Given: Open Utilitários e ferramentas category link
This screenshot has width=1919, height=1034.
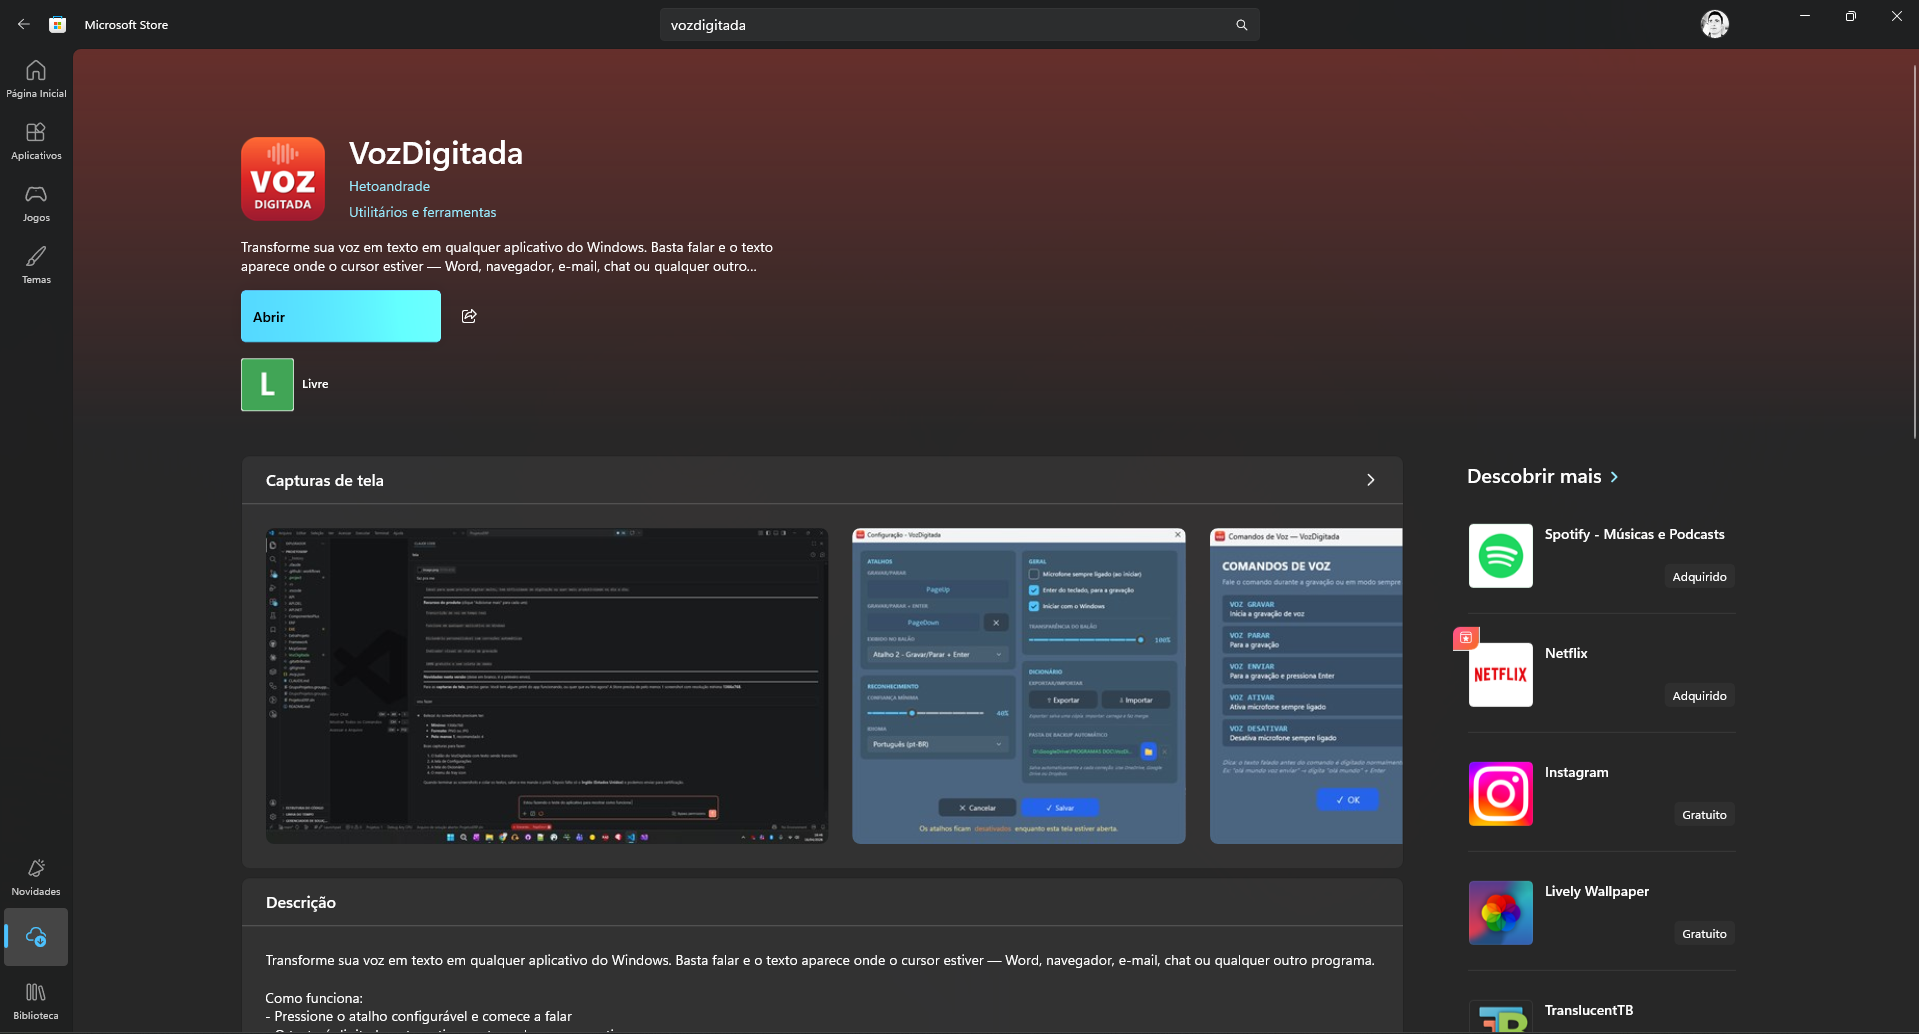Looking at the screenshot, I should pyautogui.click(x=422, y=212).
